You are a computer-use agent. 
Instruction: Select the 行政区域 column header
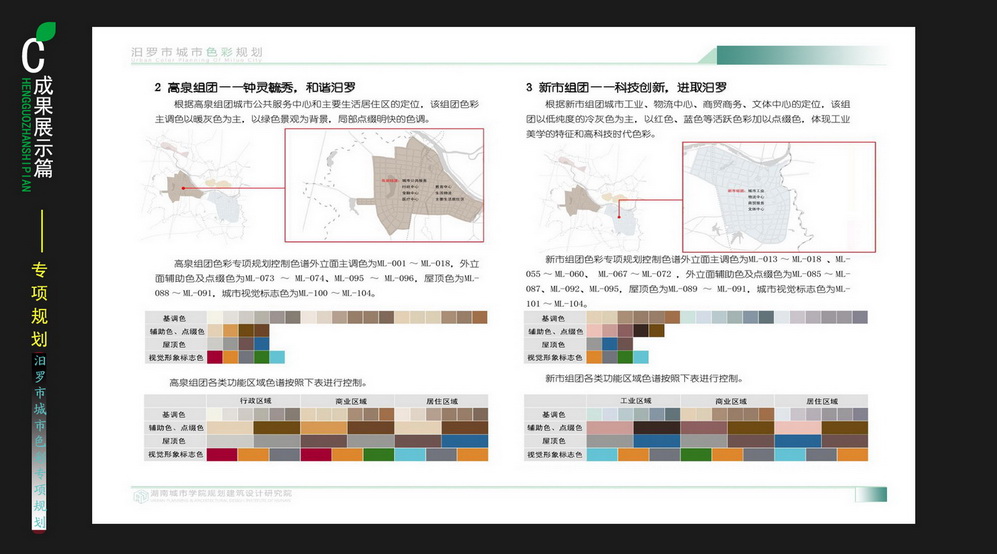[254, 401]
